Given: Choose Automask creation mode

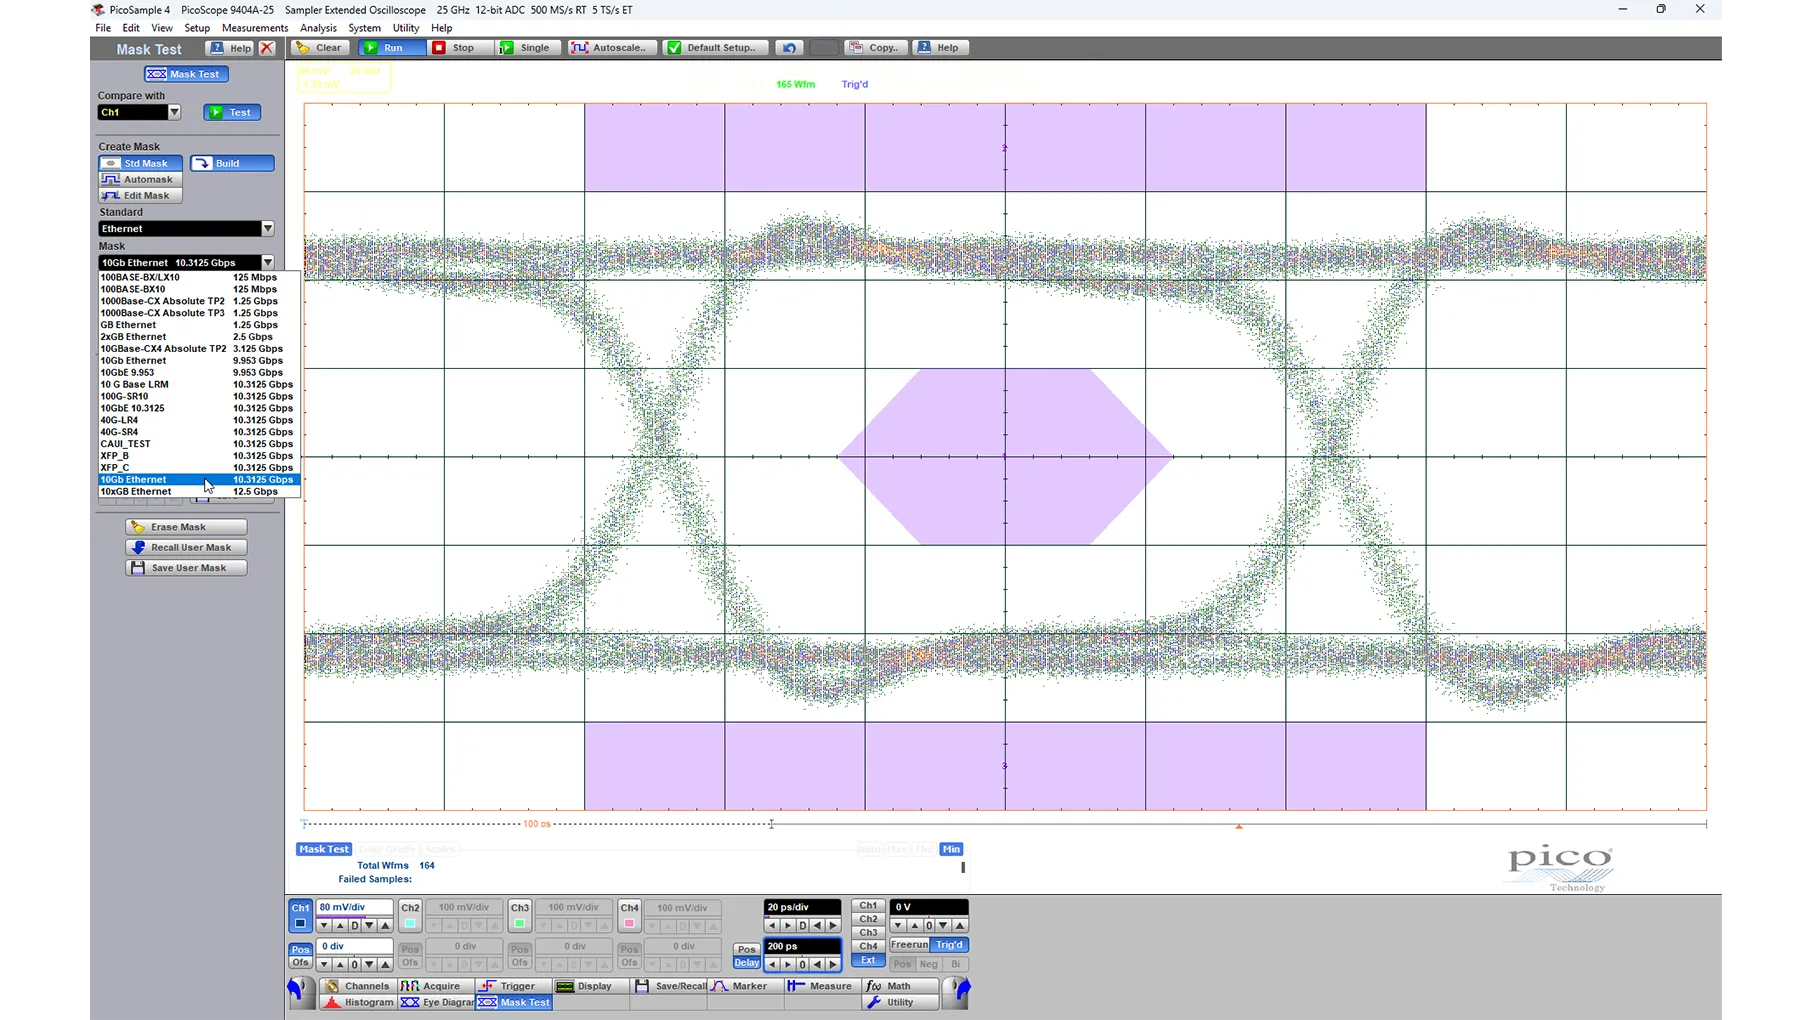Looking at the screenshot, I should pos(140,179).
